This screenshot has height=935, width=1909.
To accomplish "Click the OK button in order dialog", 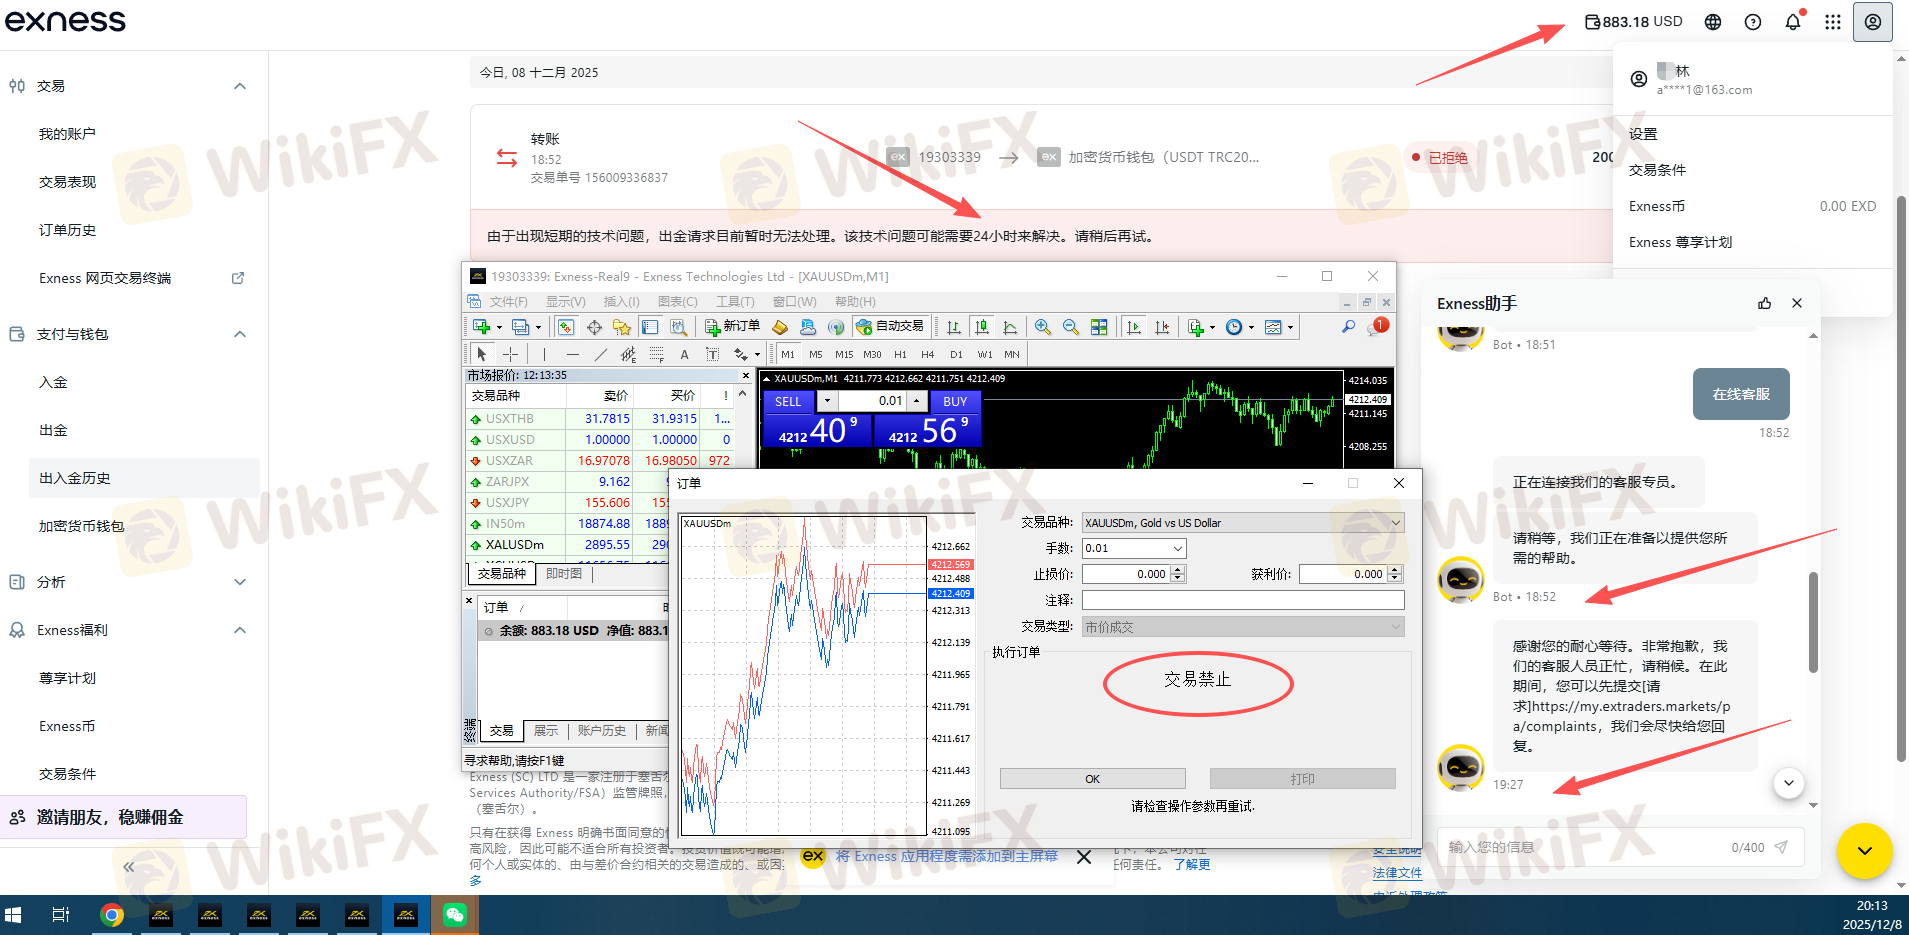I will (1092, 779).
